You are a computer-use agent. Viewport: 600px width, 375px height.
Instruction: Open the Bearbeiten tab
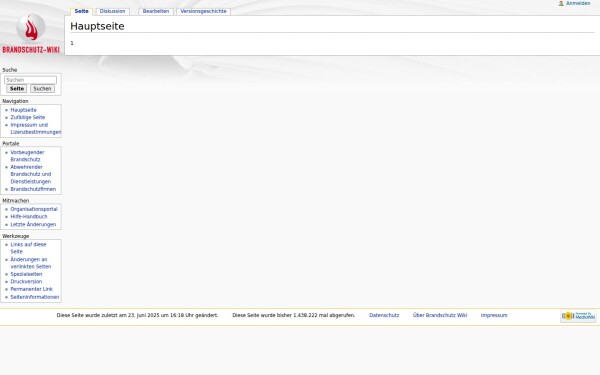[x=156, y=11]
